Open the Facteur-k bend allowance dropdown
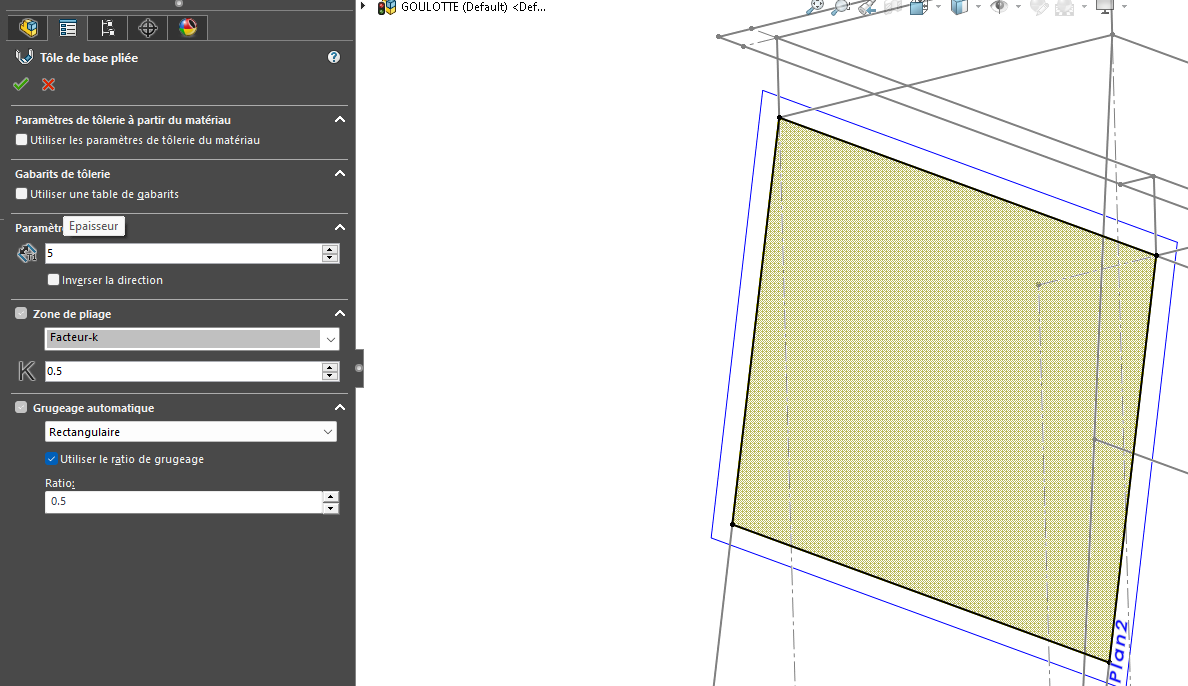This screenshot has height=686, width=1188. 330,340
